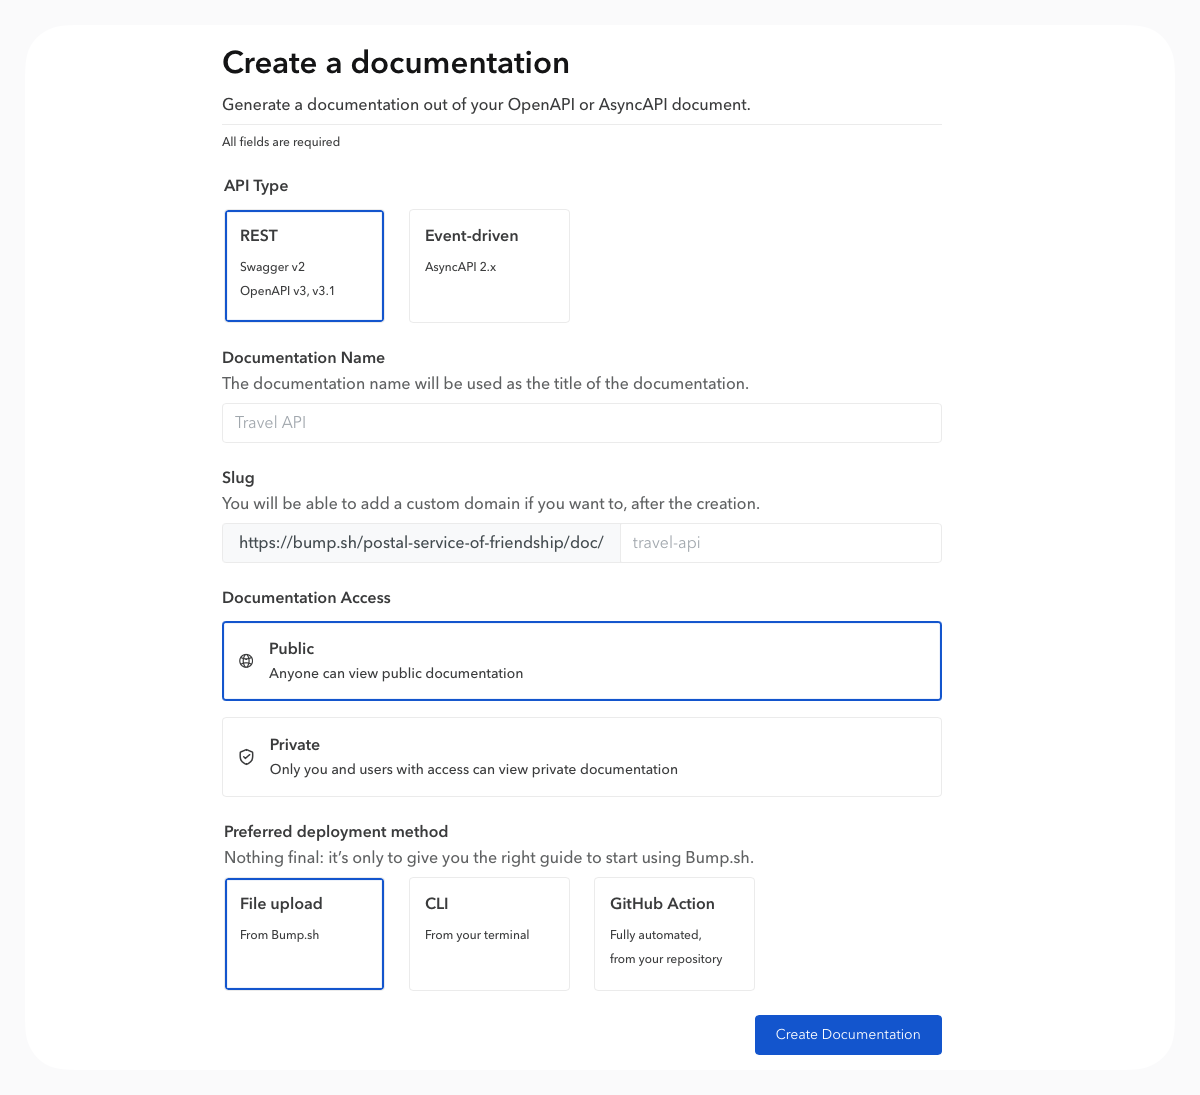Click the 'From your terminal' description

(477, 935)
